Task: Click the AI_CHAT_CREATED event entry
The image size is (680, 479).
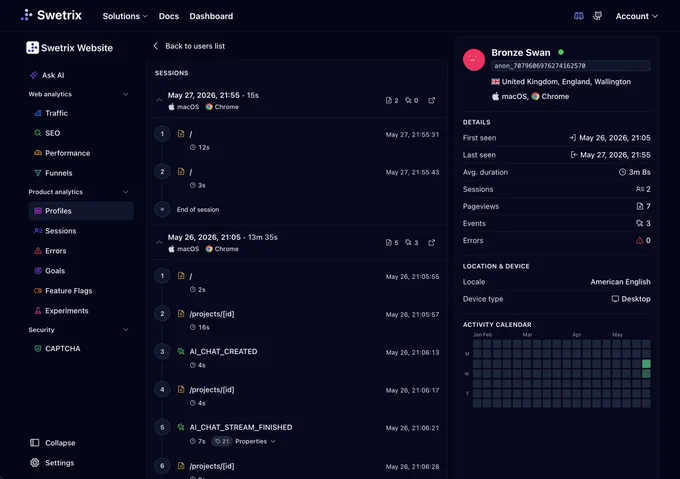Action: pos(223,352)
